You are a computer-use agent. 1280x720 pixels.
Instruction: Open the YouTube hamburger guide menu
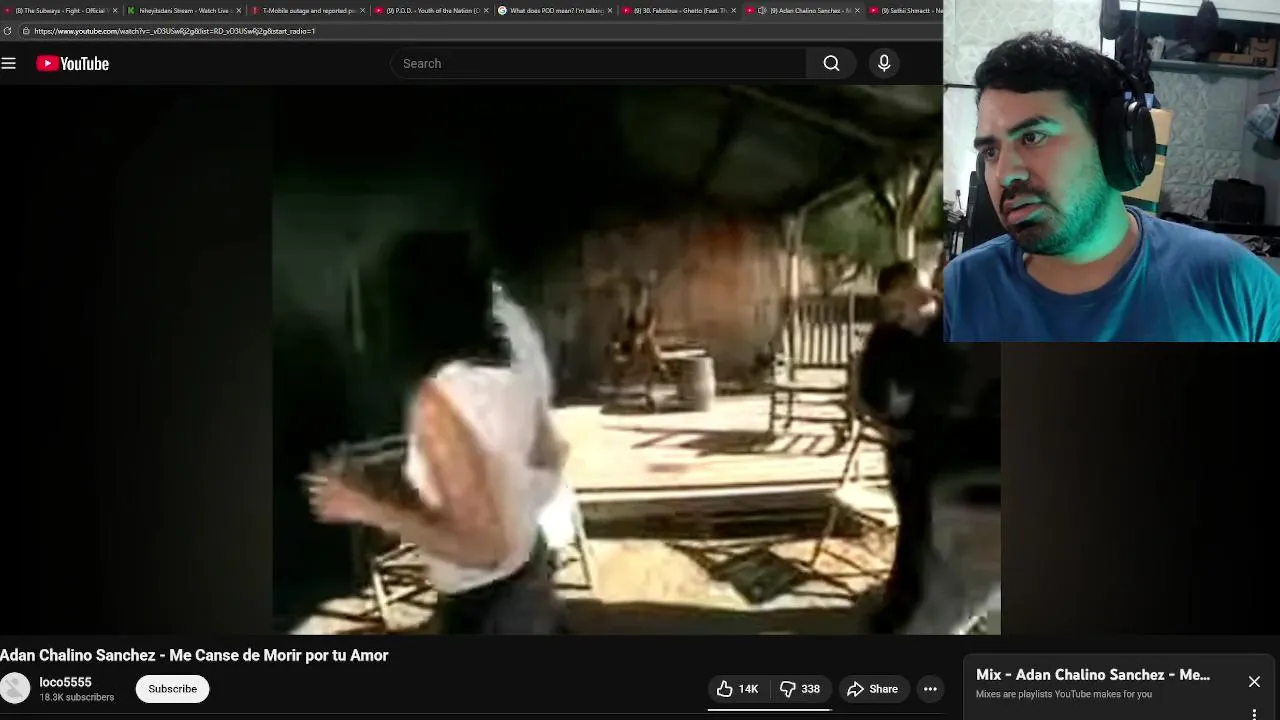point(9,64)
